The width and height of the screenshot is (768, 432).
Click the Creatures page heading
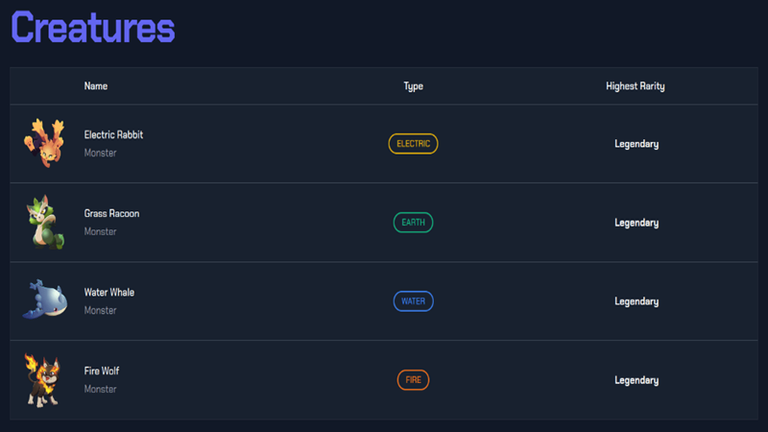point(93,27)
